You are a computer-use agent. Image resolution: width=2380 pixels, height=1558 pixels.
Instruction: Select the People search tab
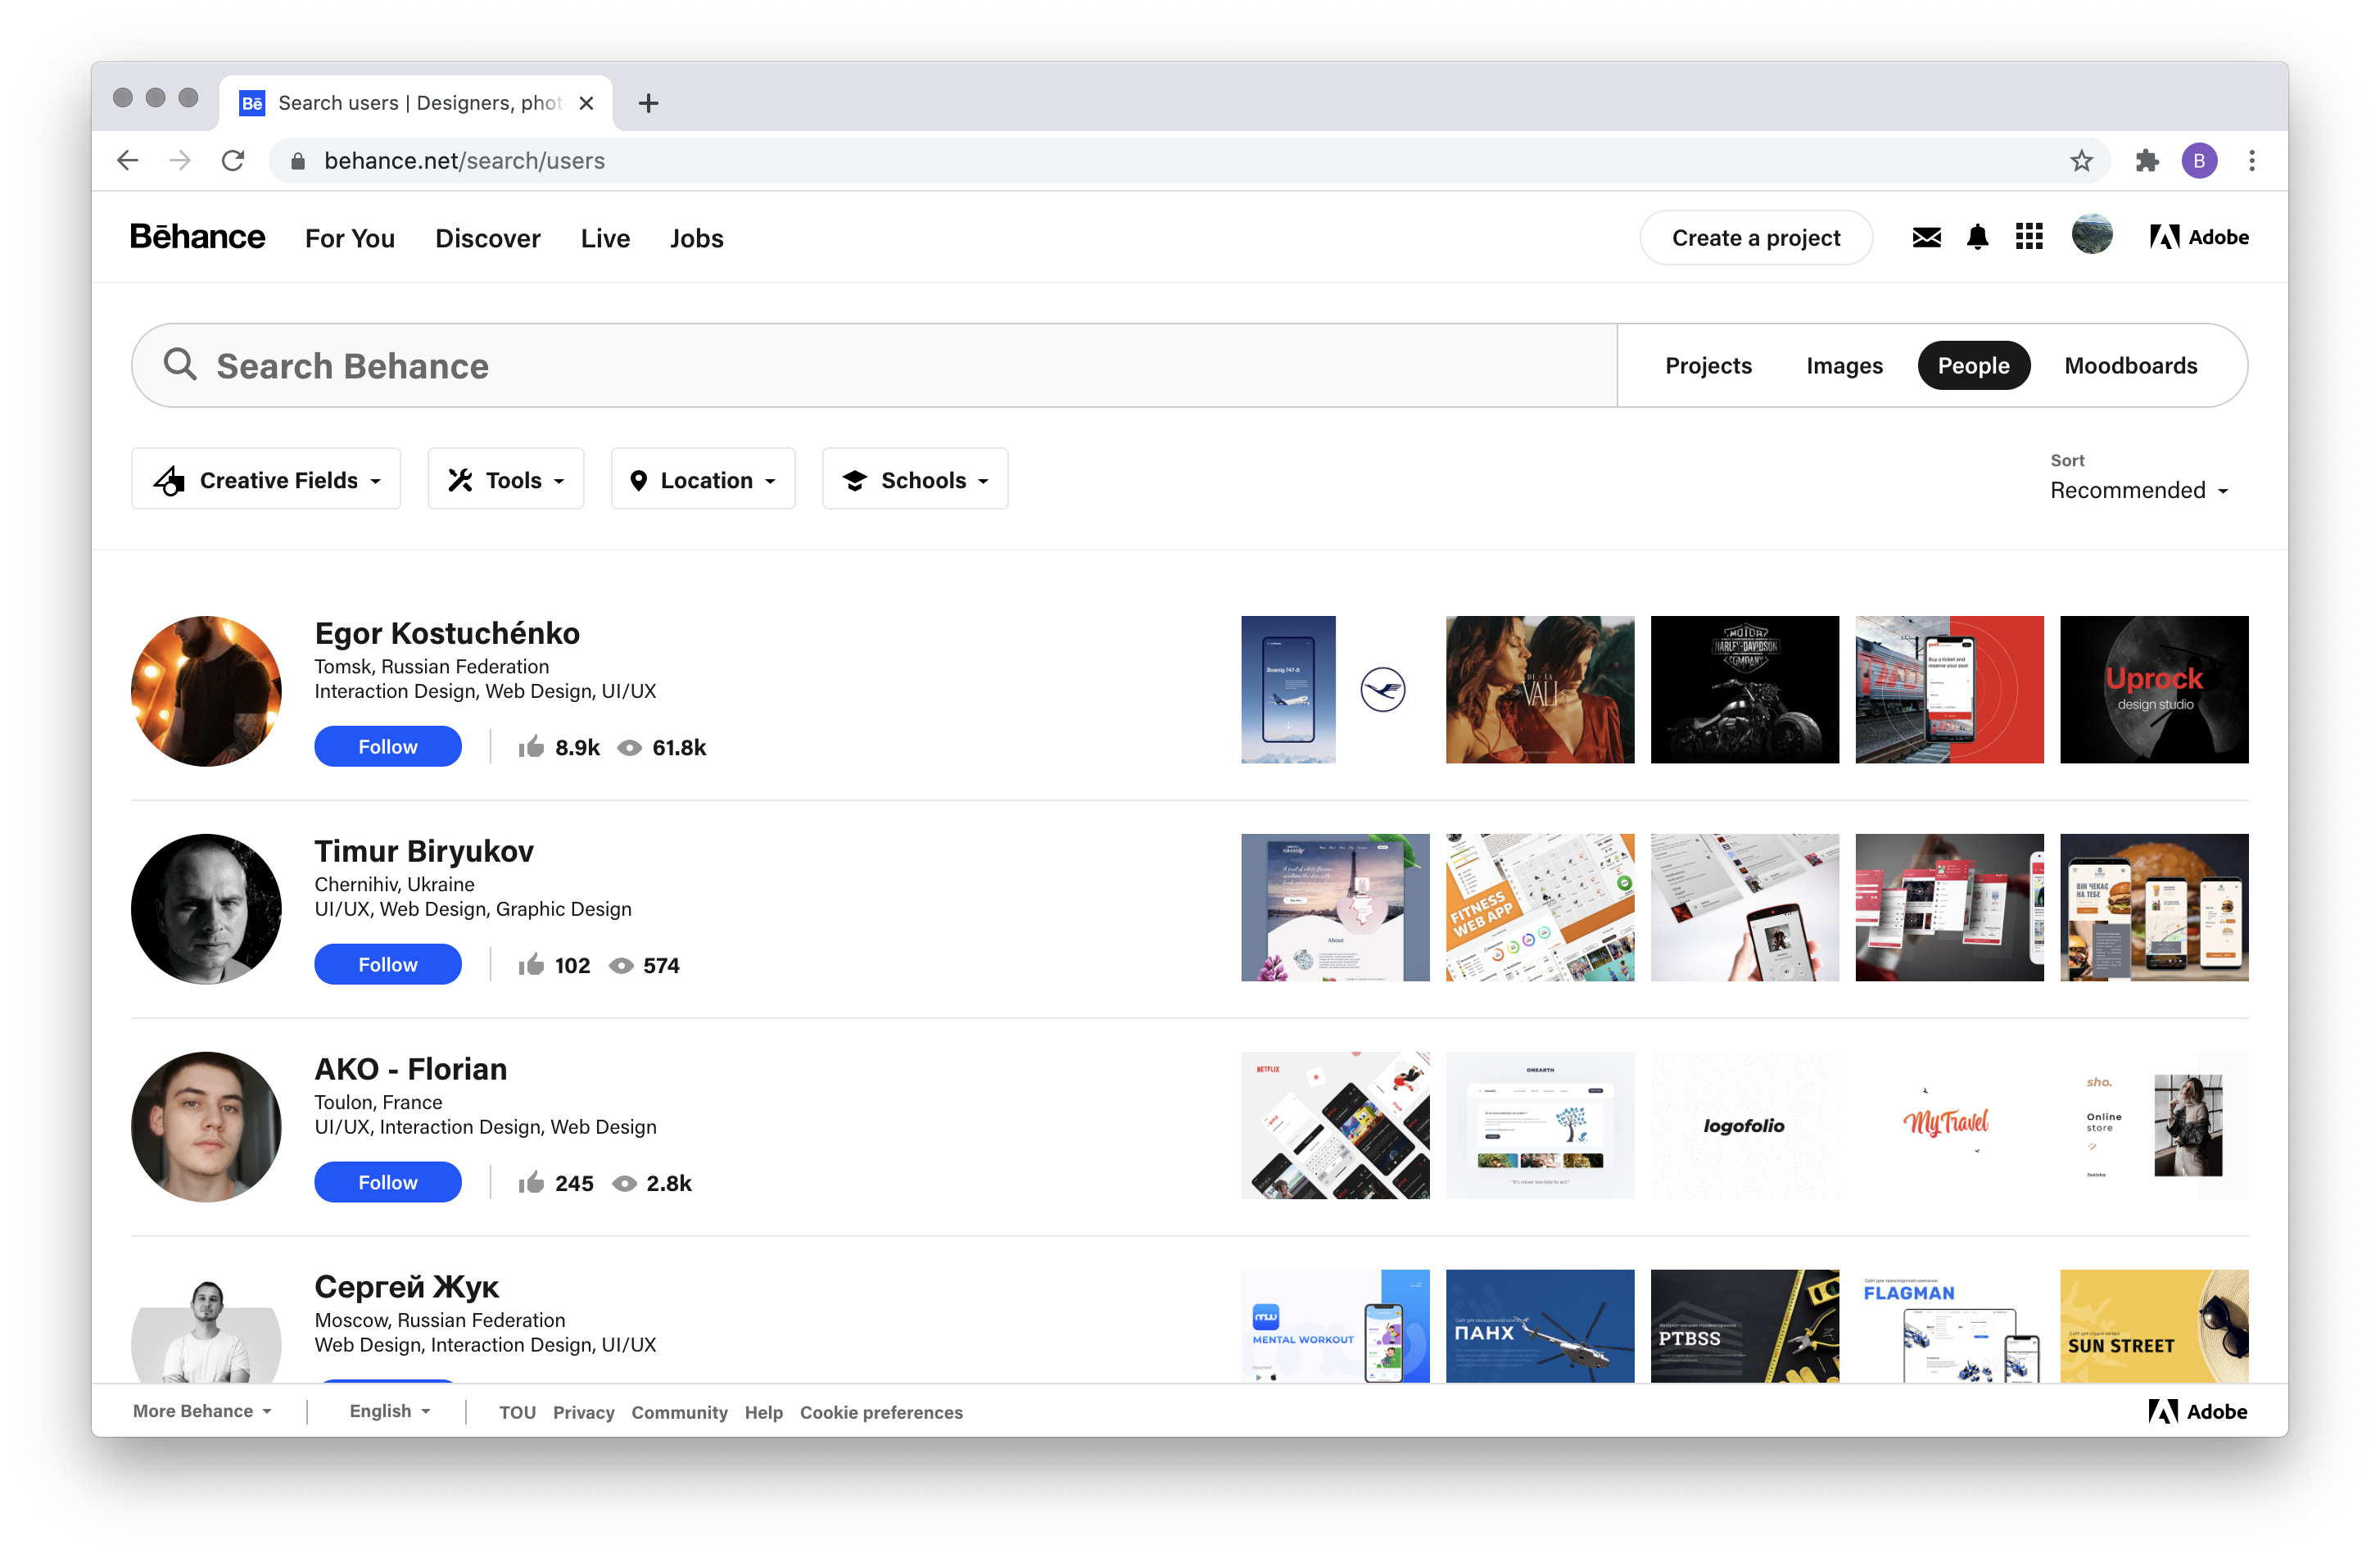pyautogui.click(x=1973, y=365)
